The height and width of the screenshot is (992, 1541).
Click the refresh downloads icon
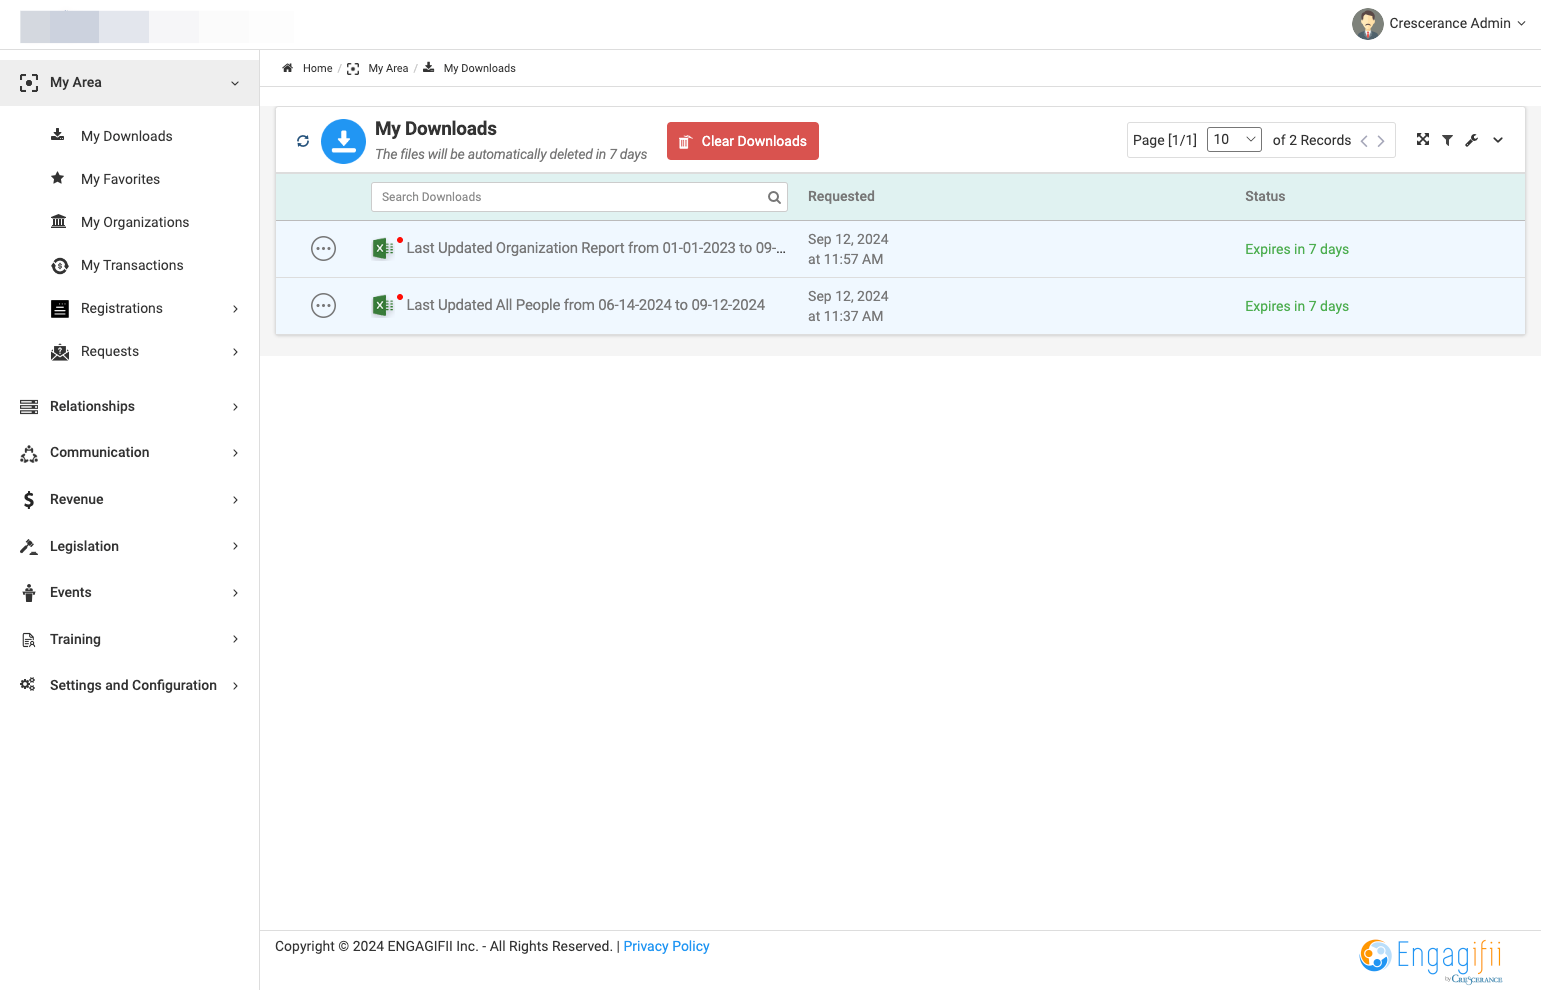click(303, 141)
